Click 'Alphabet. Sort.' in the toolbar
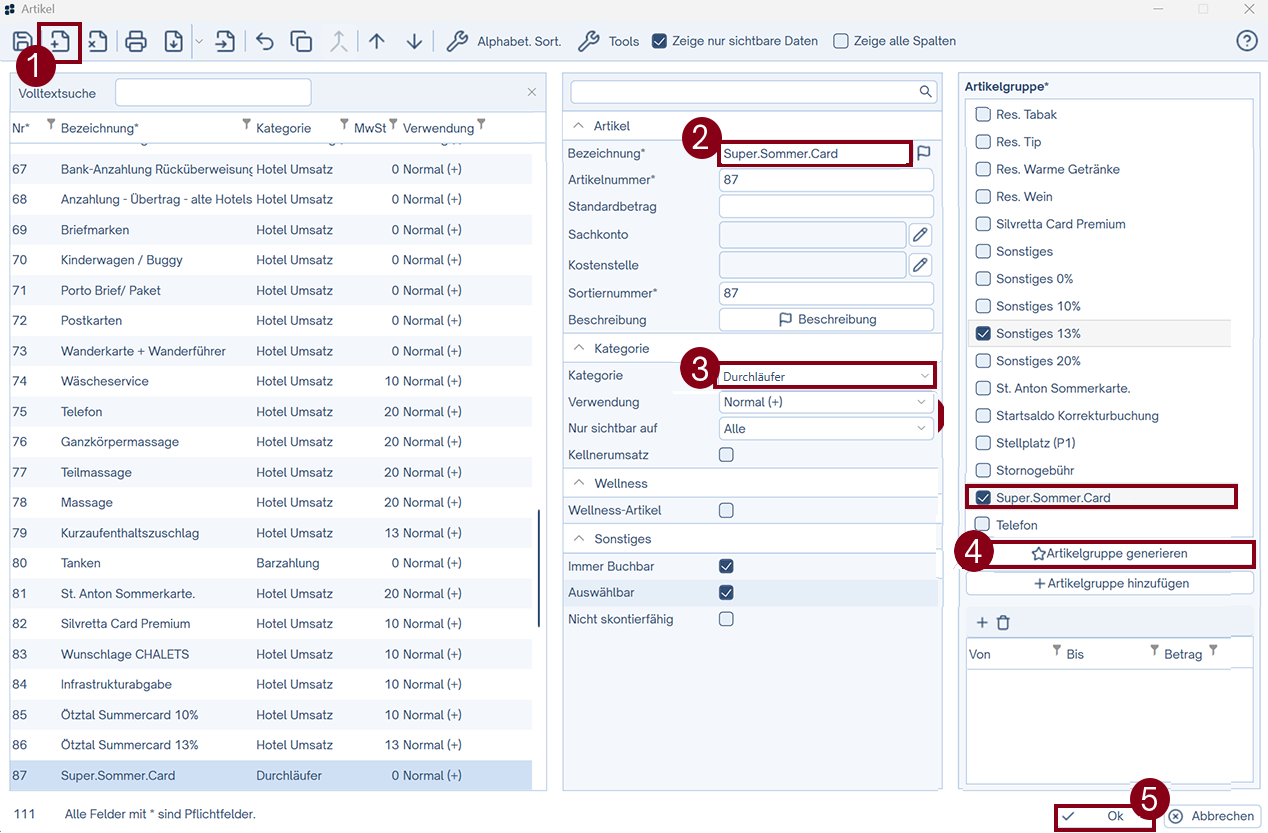The image size is (1268, 833). pyautogui.click(x=505, y=41)
